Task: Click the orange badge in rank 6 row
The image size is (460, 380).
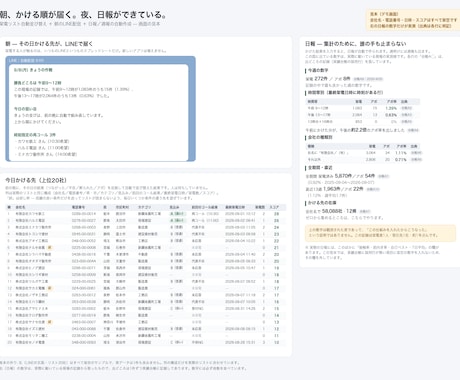Action: coord(49,248)
